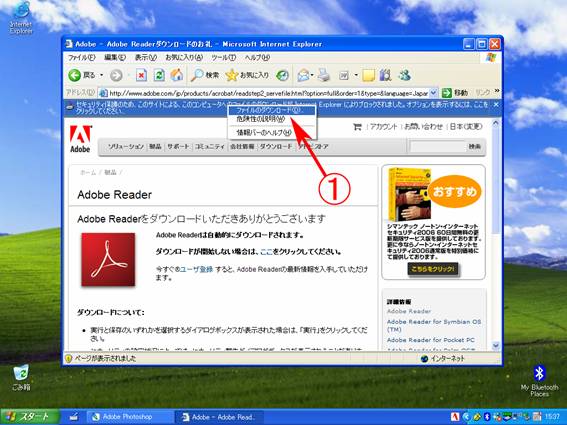Open the Messenger people toolbar icon
Screen dimensions: 567x425
pos(404,75)
